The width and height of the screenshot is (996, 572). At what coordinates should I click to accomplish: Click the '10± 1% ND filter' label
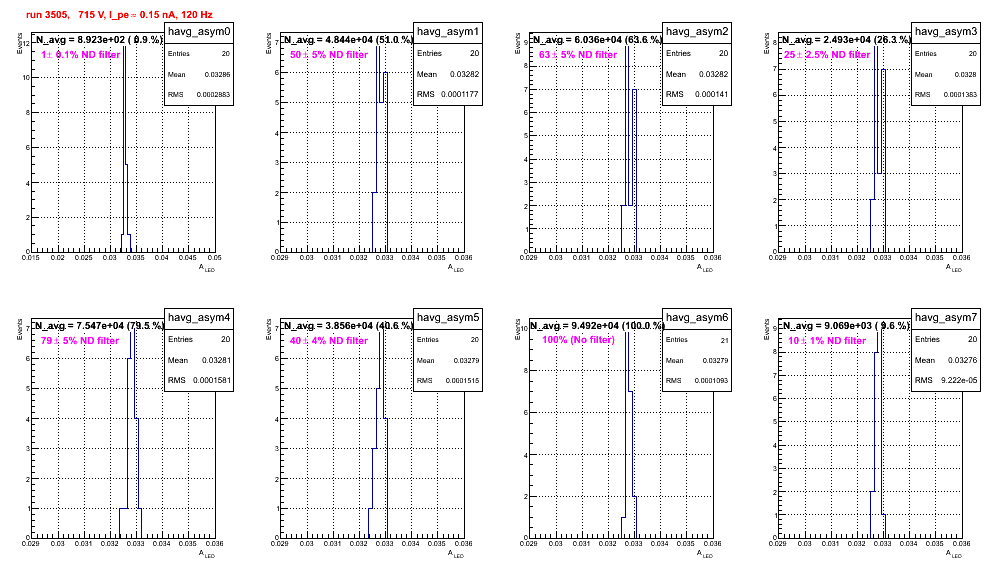827,341
